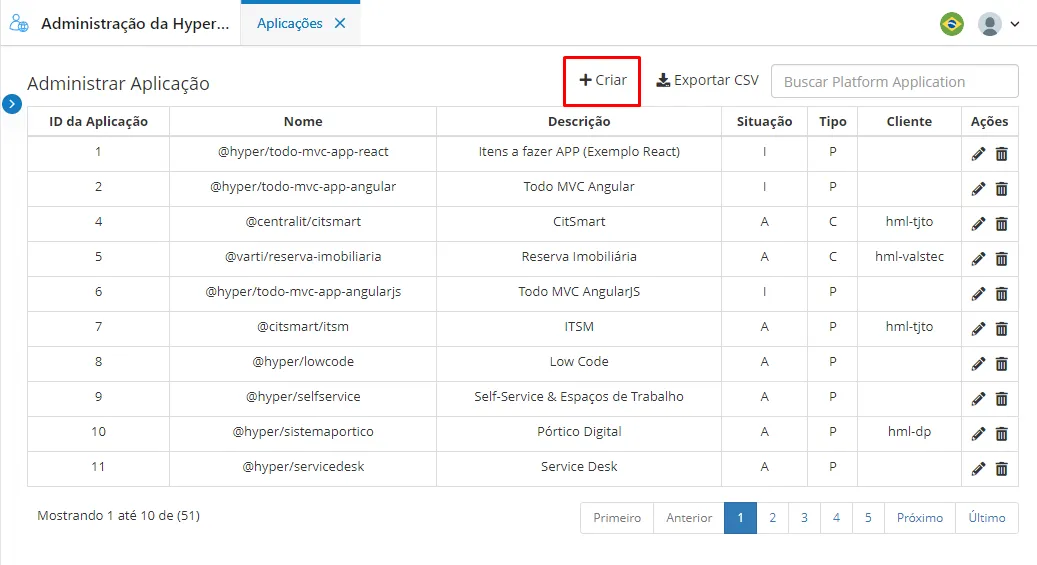Click the Cliente column header
The height and width of the screenshot is (565, 1037).
pos(909,122)
